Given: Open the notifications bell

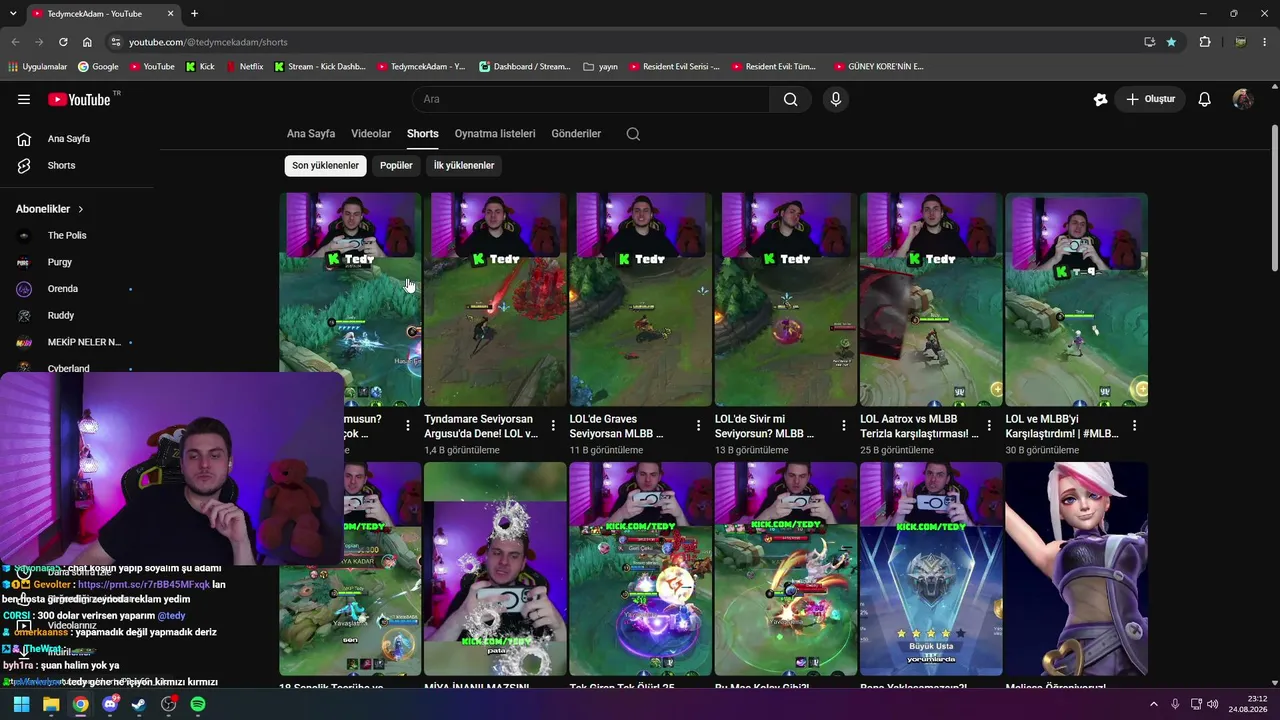Looking at the screenshot, I should point(1205,99).
